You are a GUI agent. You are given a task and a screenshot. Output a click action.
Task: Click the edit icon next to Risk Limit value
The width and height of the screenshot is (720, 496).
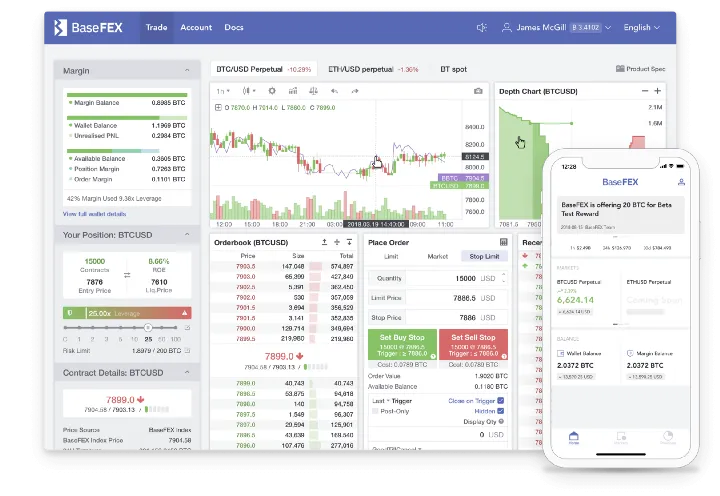[x=187, y=350]
